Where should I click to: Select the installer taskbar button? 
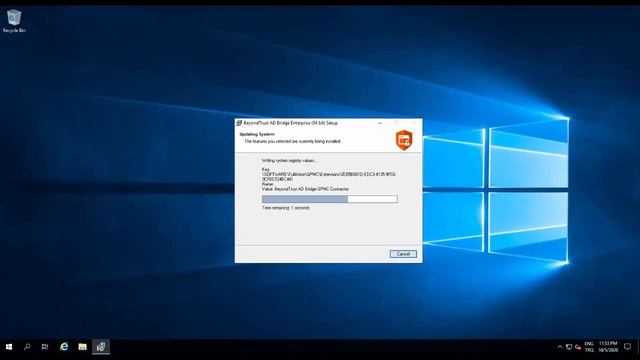[x=101, y=347]
